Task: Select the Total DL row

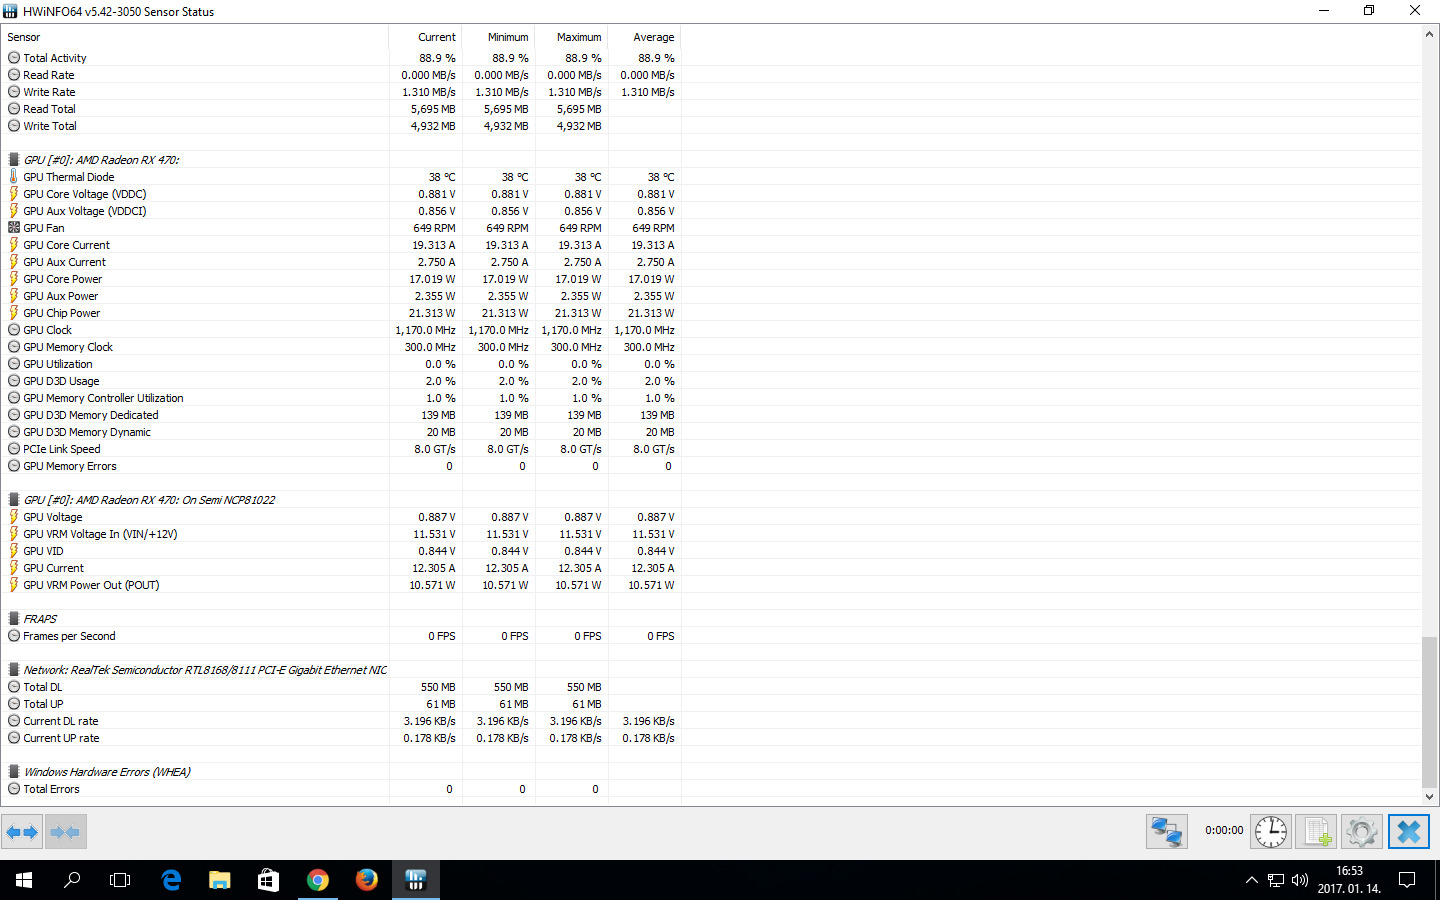Action: coord(341,687)
